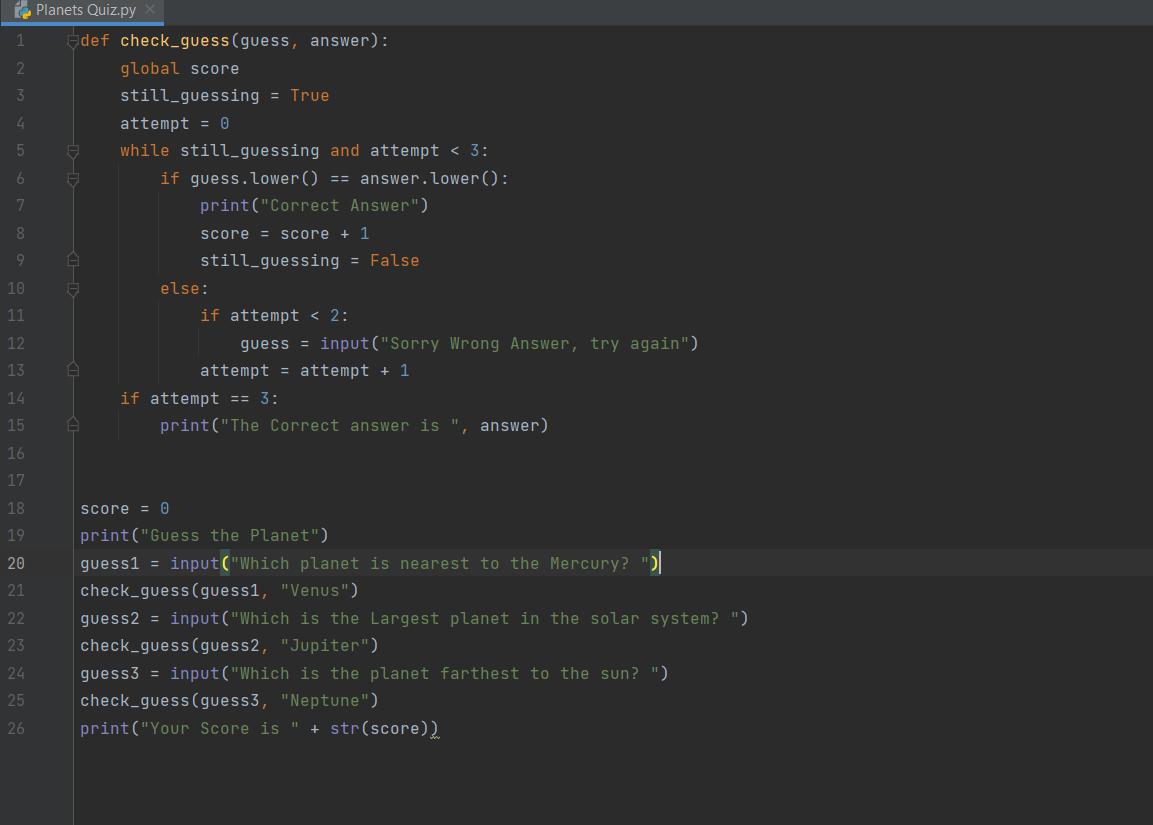
Task: Click the 'while' keyword on line 5
Action: [145, 151]
